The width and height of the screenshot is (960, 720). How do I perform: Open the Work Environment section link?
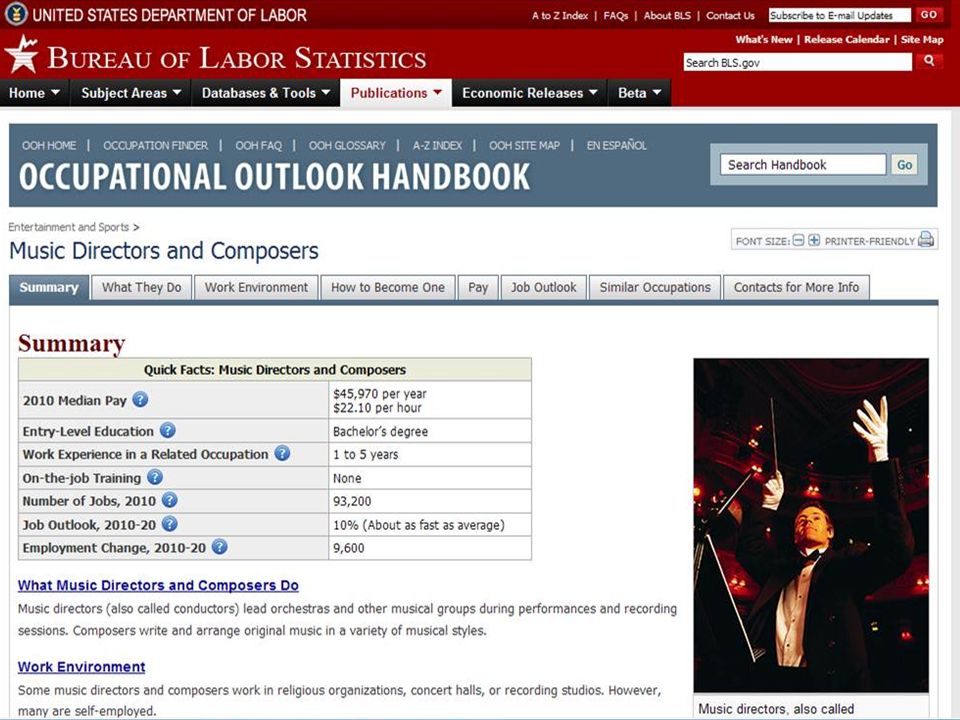(x=81, y=667)
